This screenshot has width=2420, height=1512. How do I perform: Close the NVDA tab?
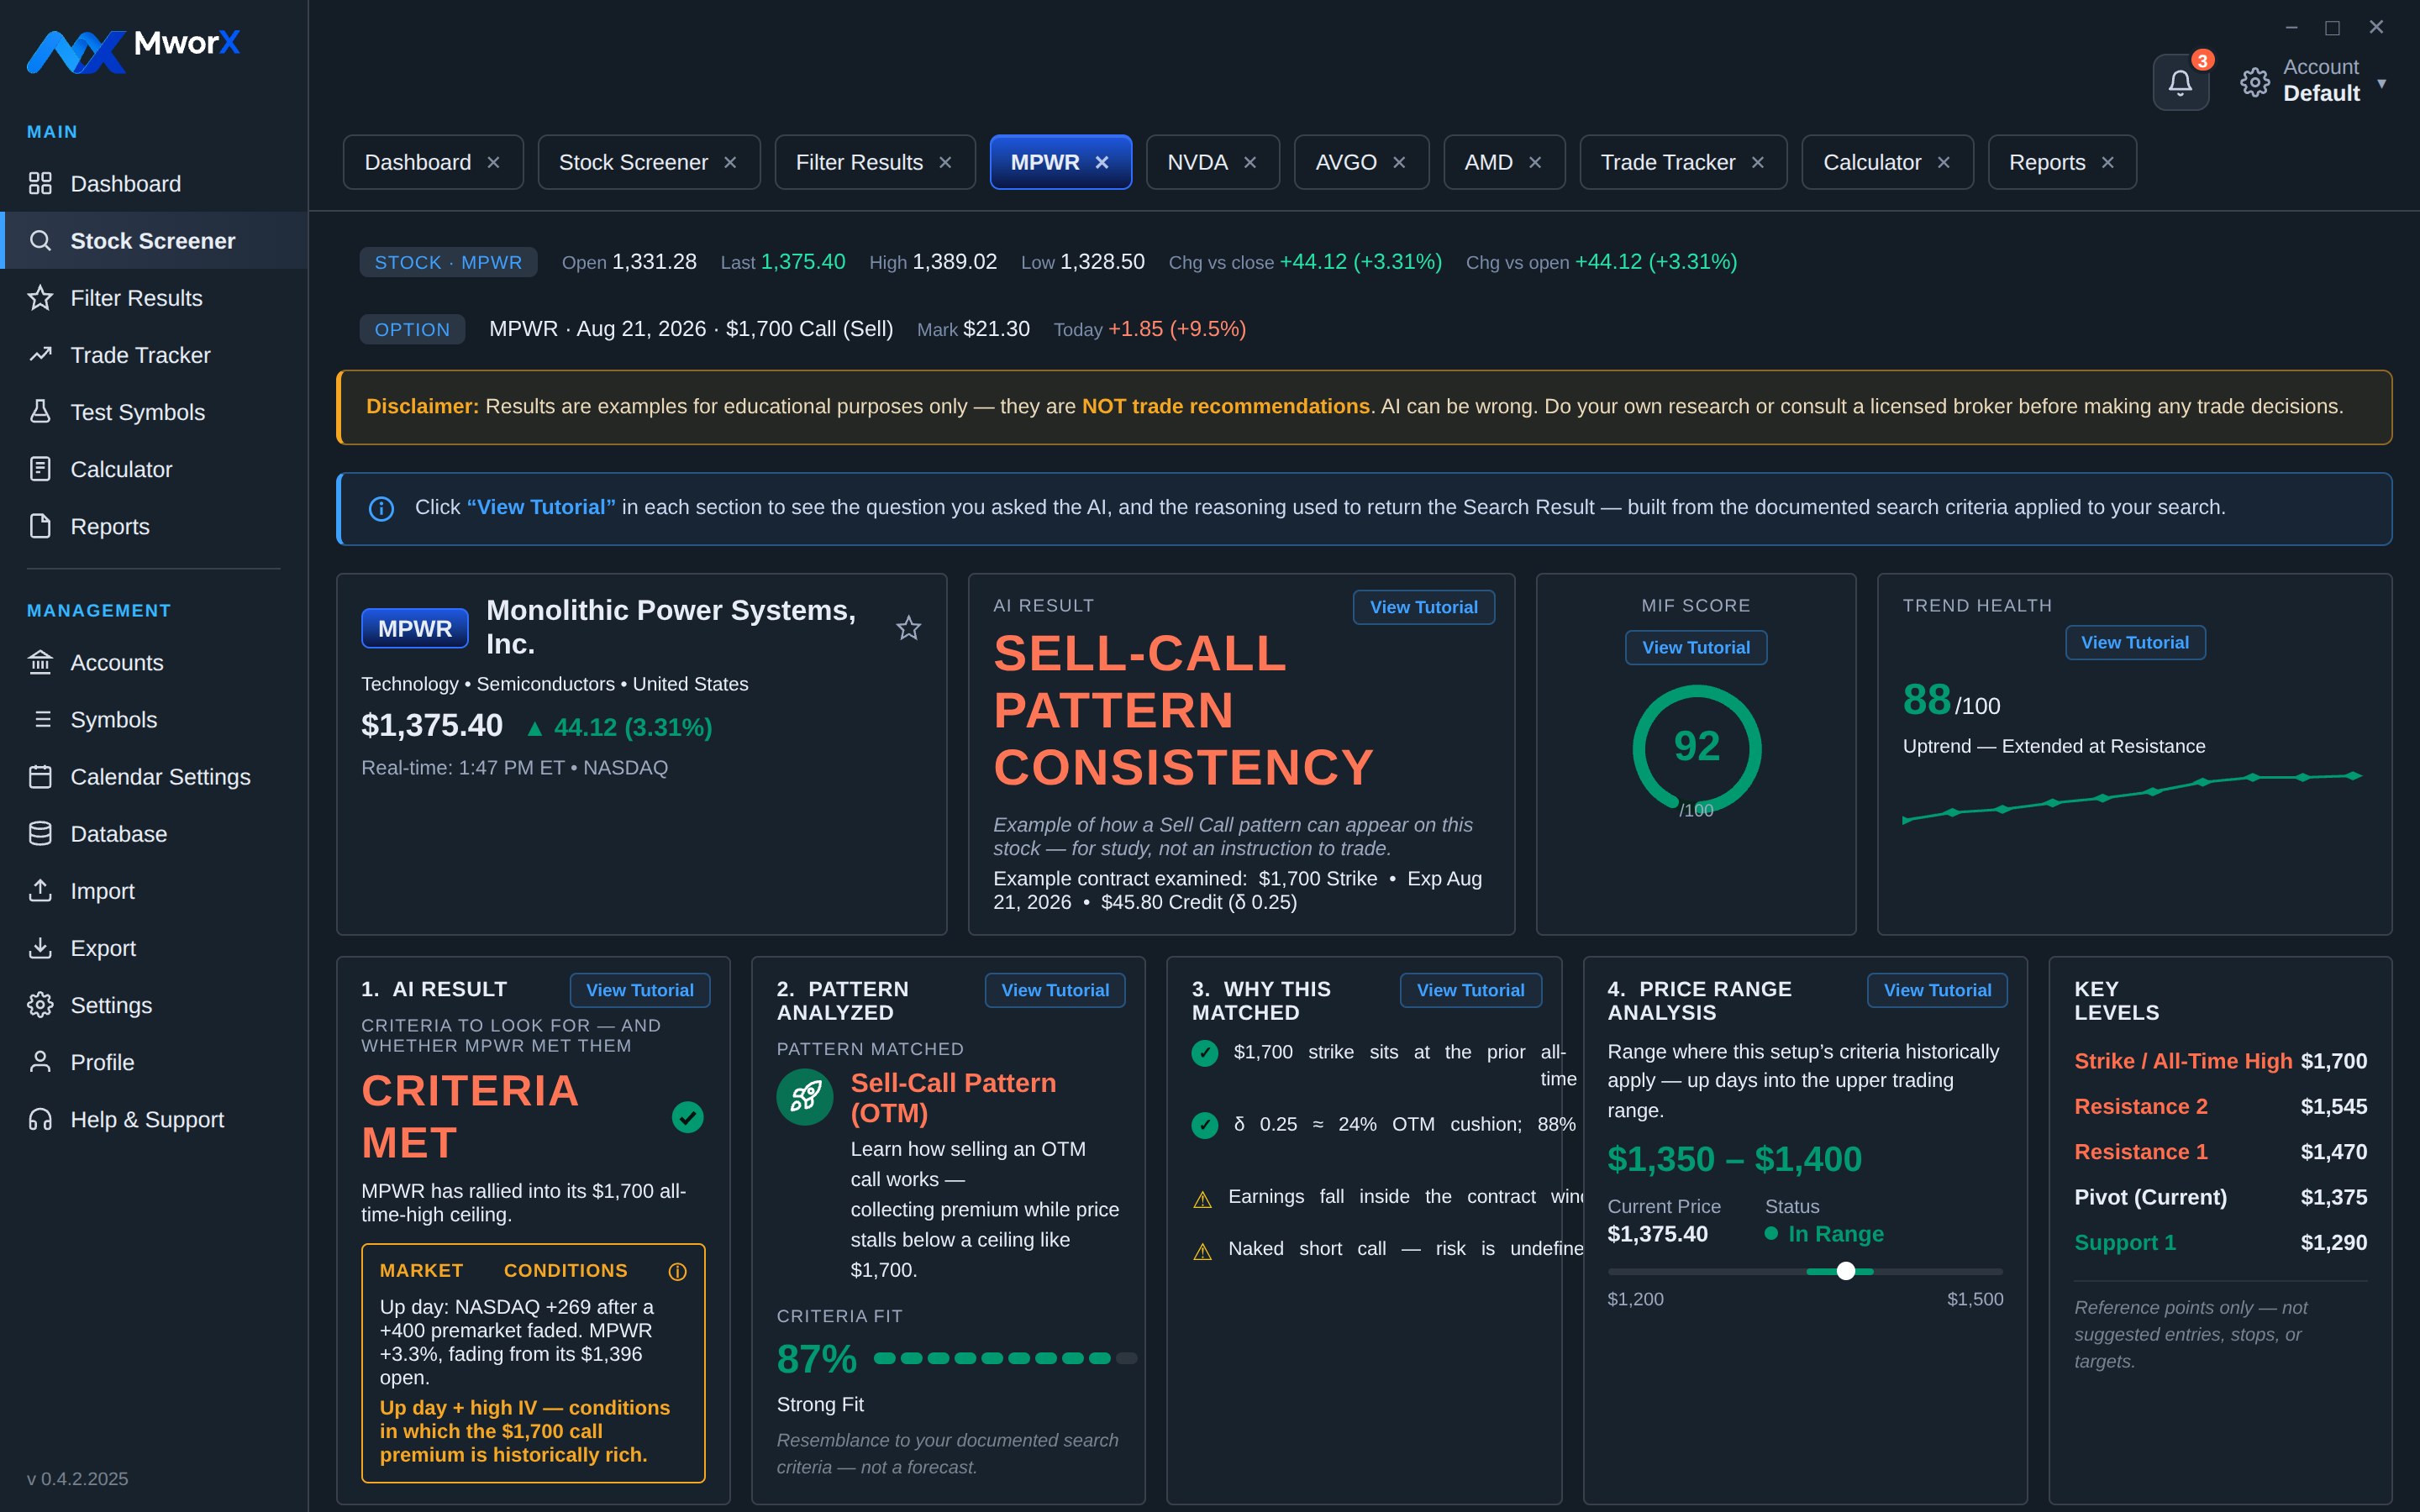[1250, 163]
